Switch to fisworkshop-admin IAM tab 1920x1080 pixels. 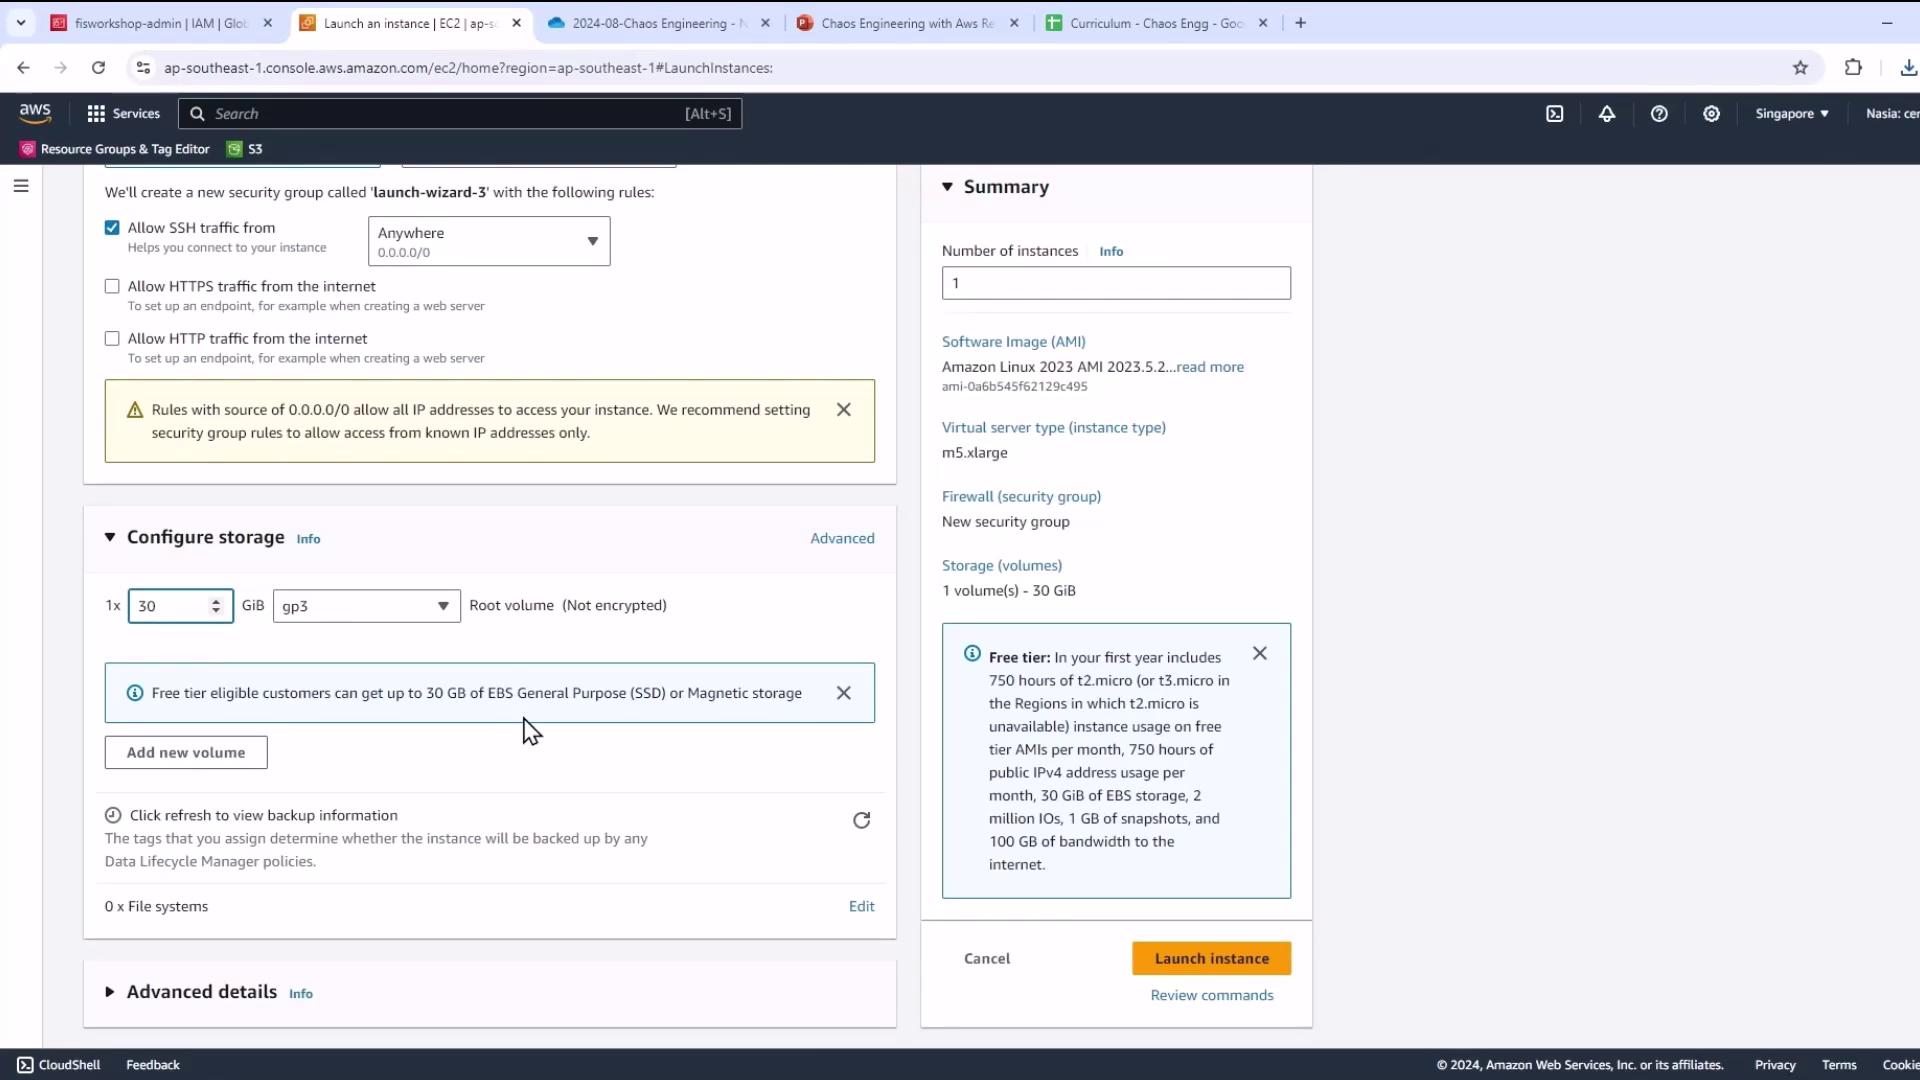pyautogui.click(x=160, y=23)
